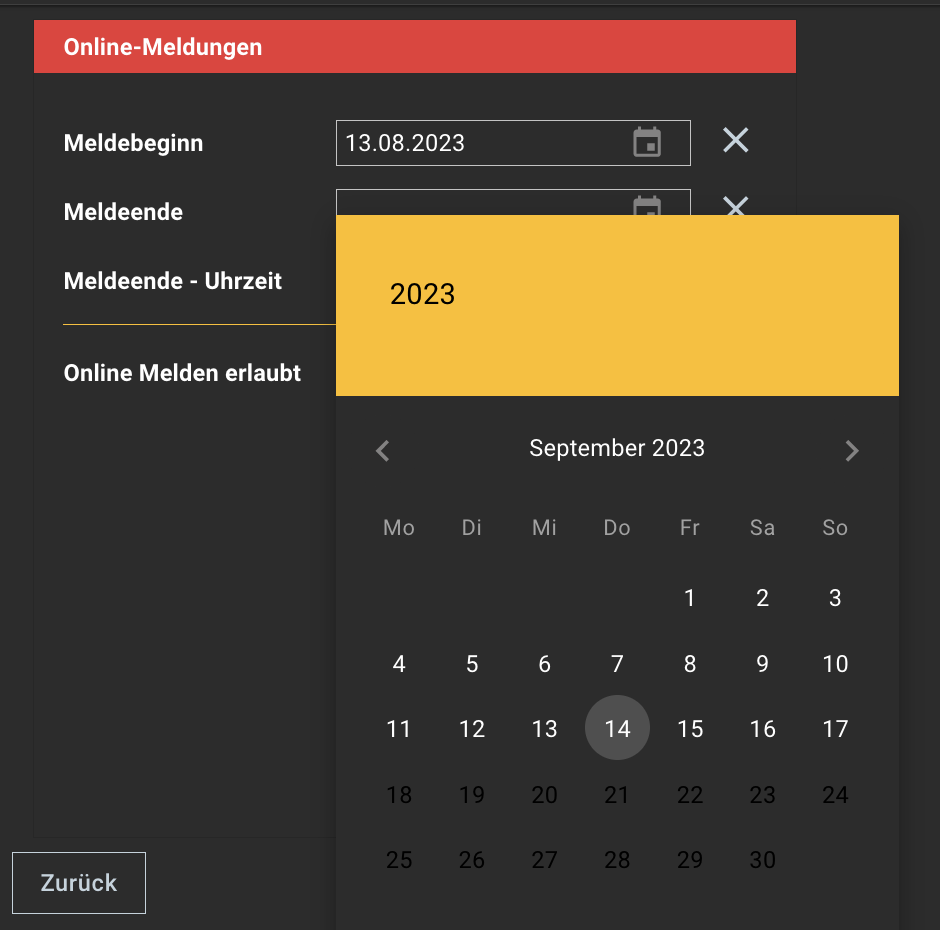Viewport: 940px width, 930px height.
Task: Pick day 8 in the calendar
Action: [690, 664]
